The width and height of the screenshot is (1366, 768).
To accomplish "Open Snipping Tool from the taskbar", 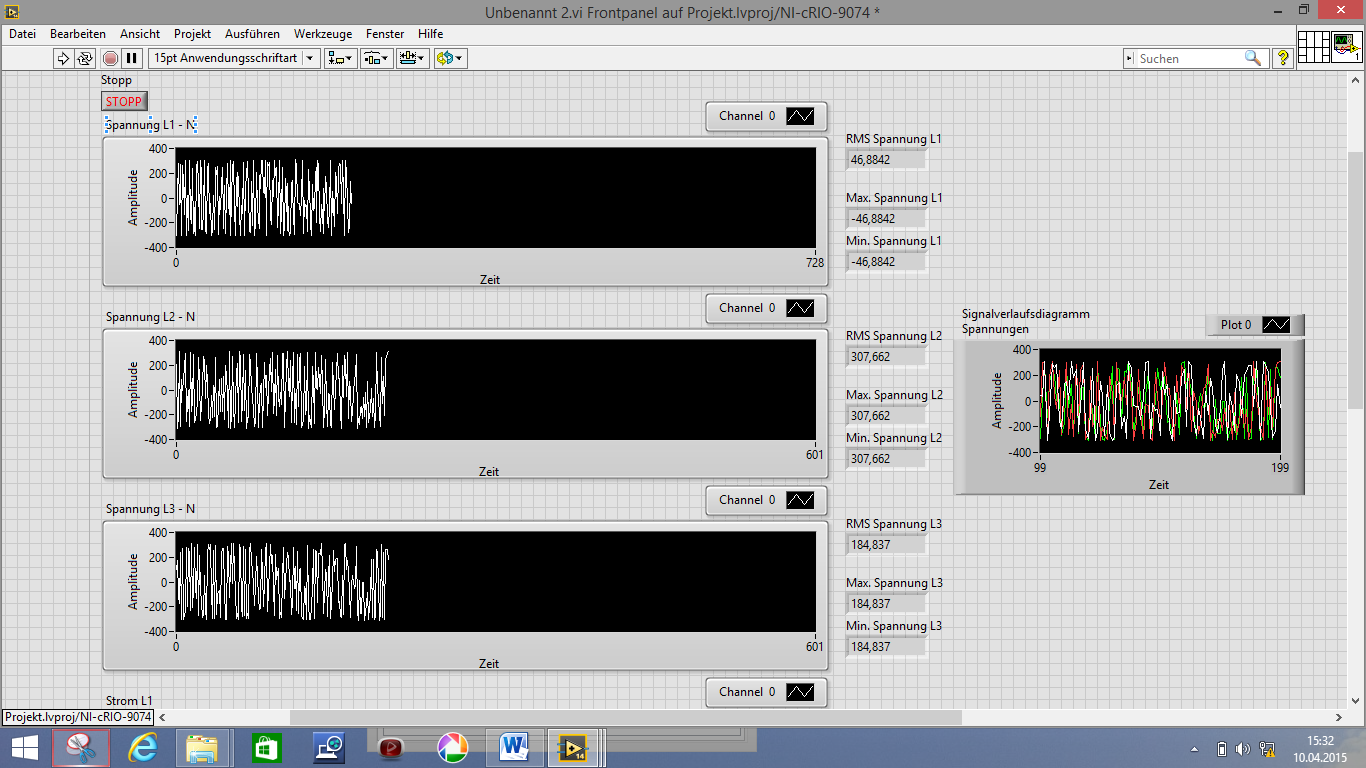I will pyautogui.click(x=80, y=748).
